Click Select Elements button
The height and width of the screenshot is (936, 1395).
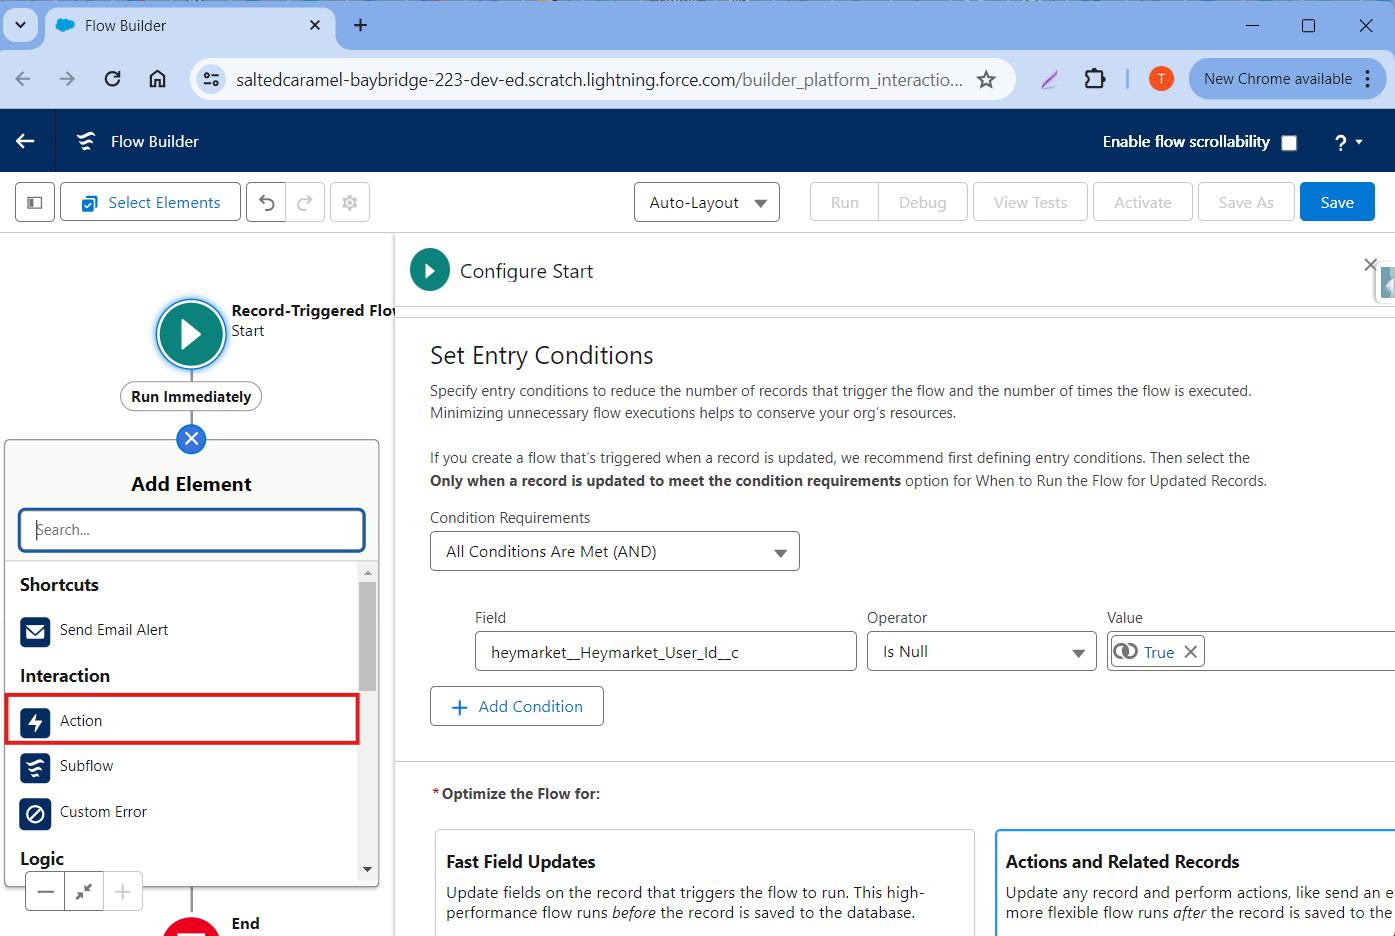[150, 202]
